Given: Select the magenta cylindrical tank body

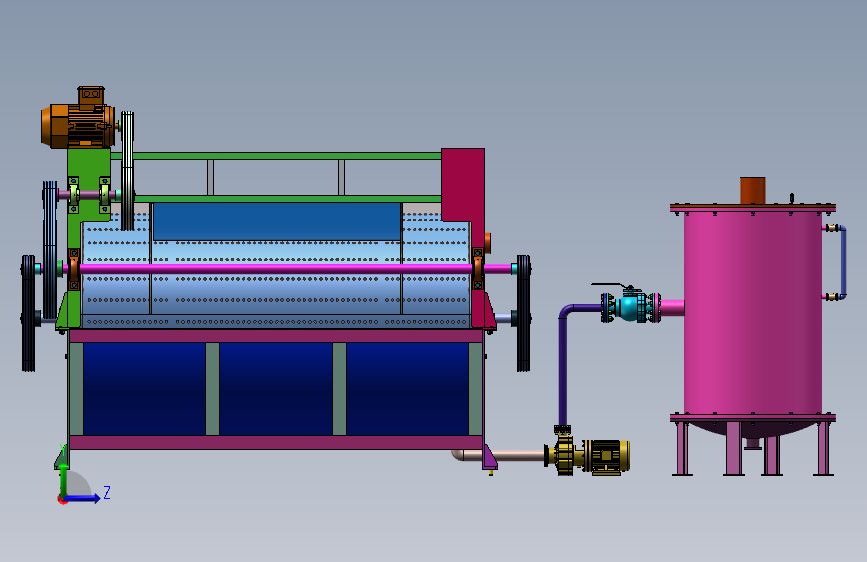Looking at the screenshot, I should [753, 313].
